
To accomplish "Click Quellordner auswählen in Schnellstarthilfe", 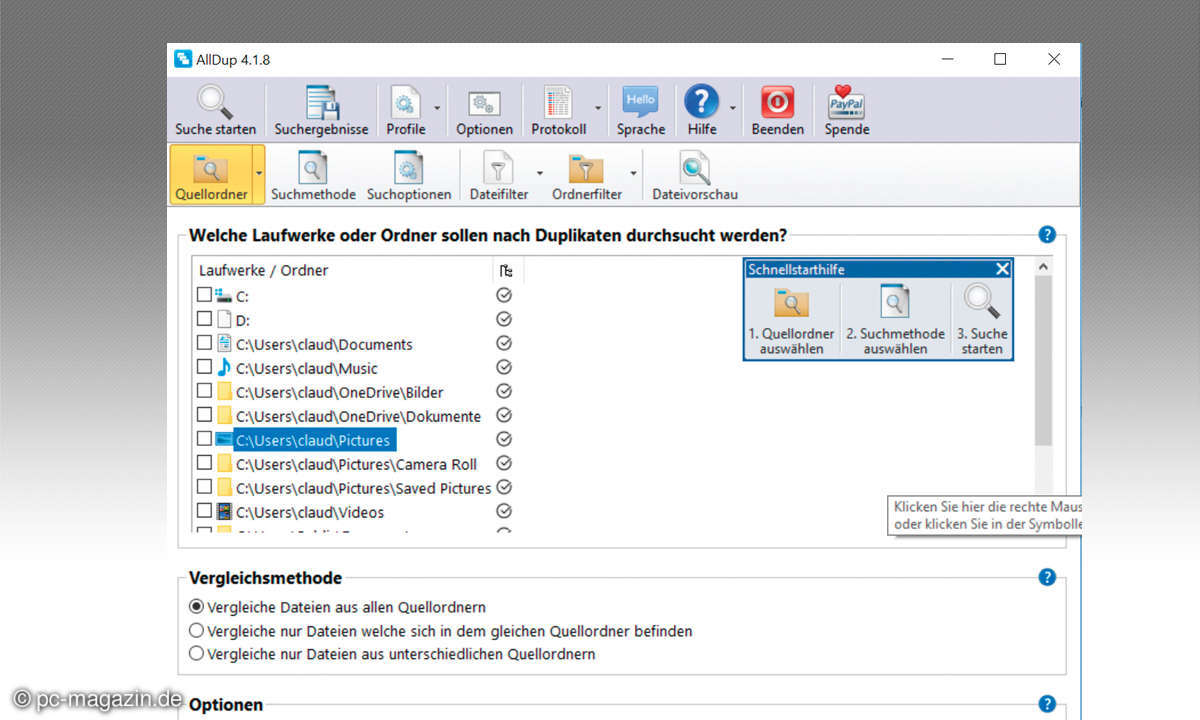I will pos(791,320).
